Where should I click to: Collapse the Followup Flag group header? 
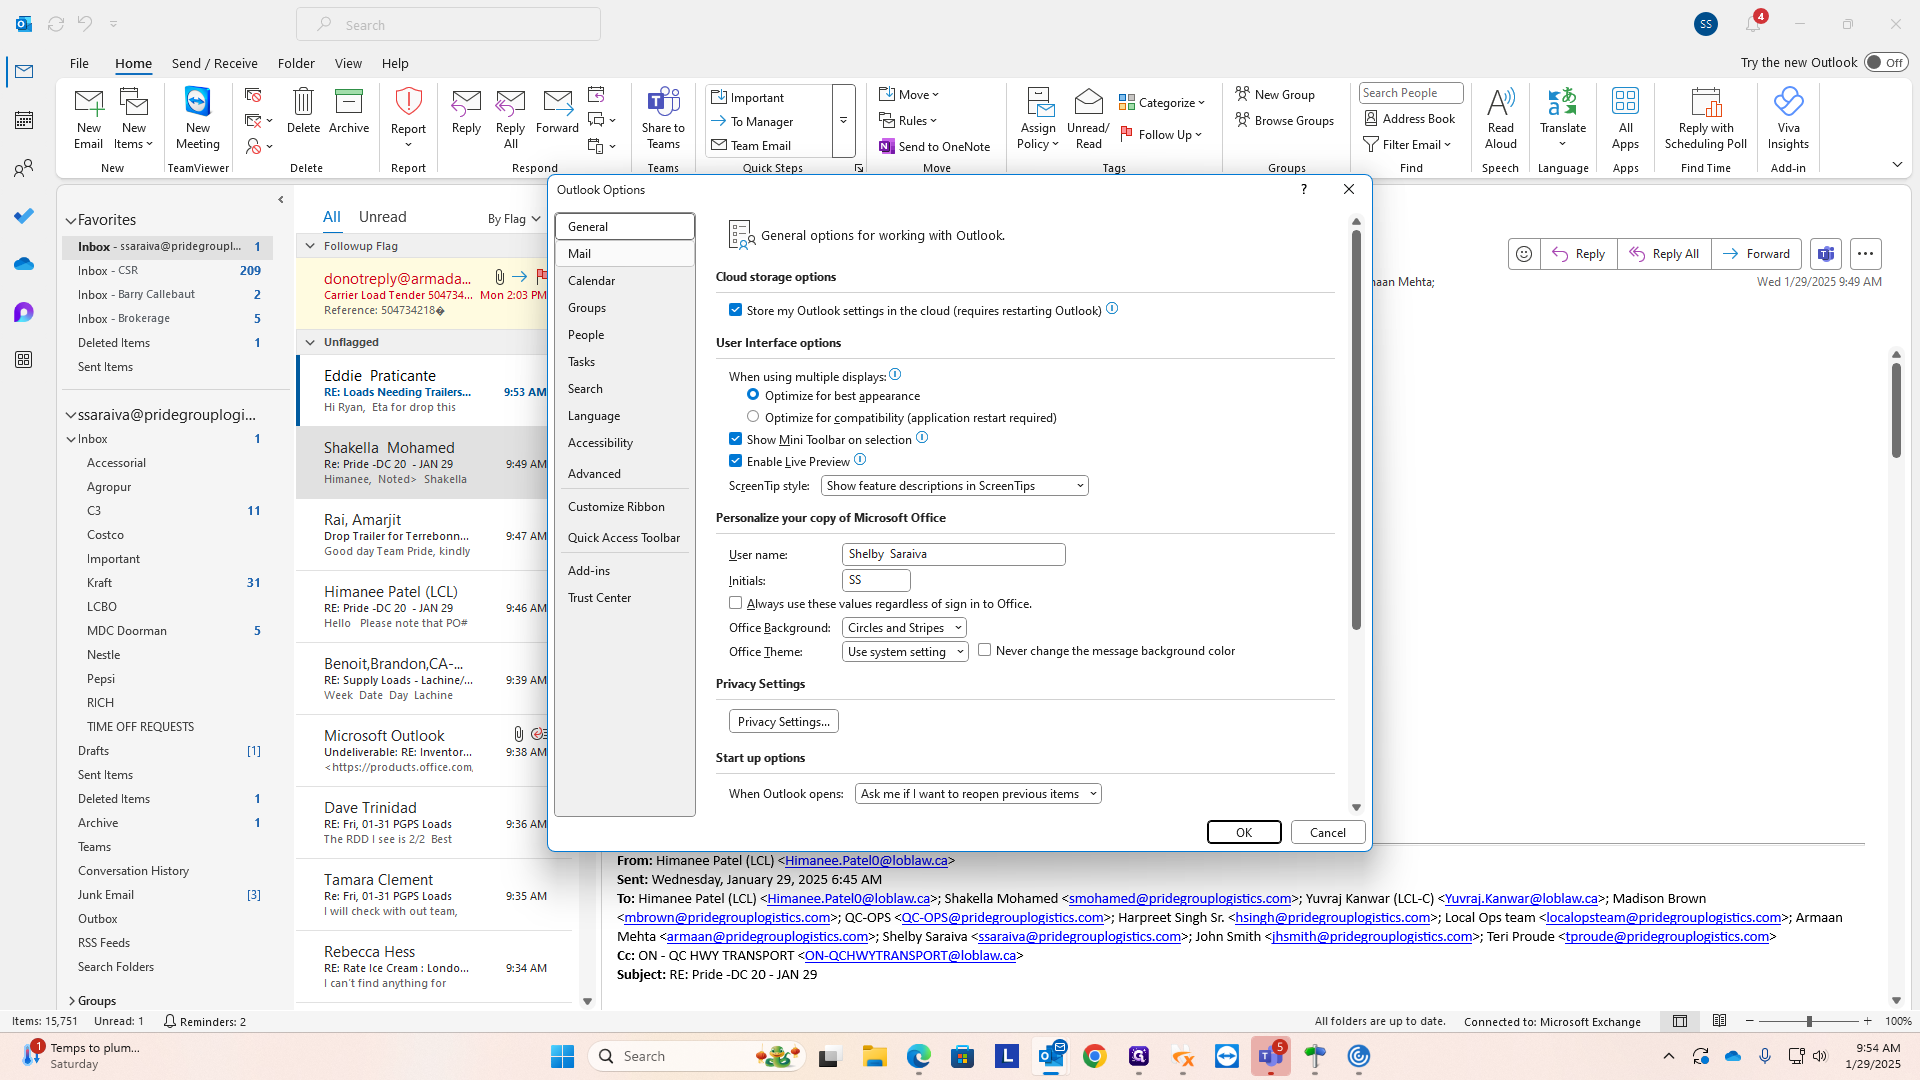pyautogui.click(x=310, y=246)
